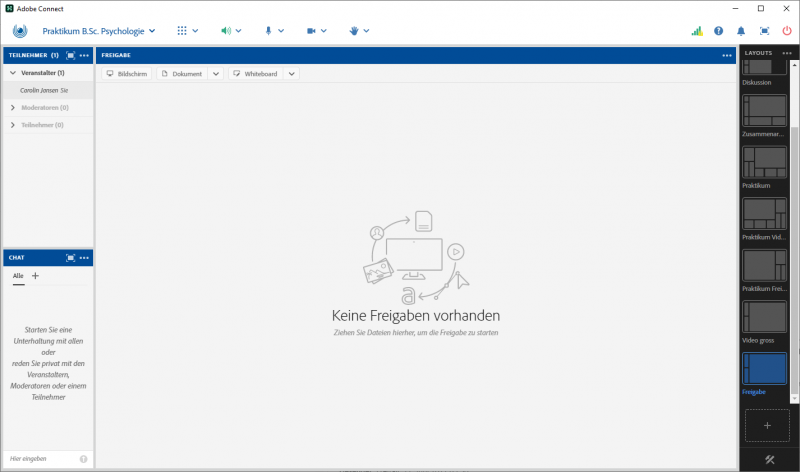Toggle the webcam camera icon
The image size is (800, 472).
pyautogui.click(x=311, y=31)
